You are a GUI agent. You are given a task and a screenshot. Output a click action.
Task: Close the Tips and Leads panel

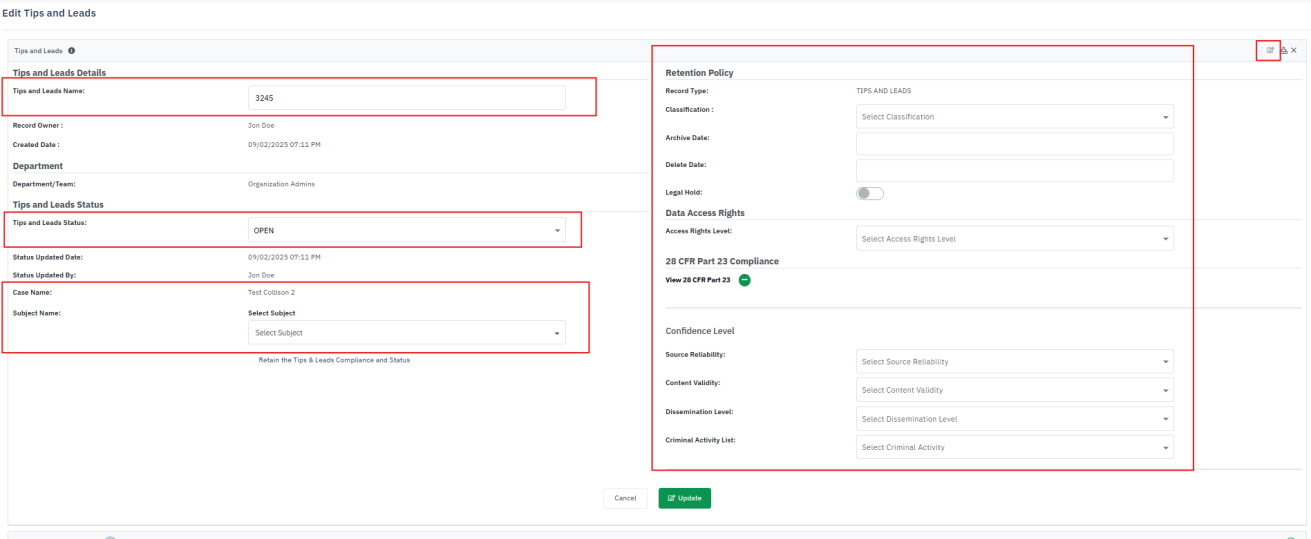(x=1294, y=50)
